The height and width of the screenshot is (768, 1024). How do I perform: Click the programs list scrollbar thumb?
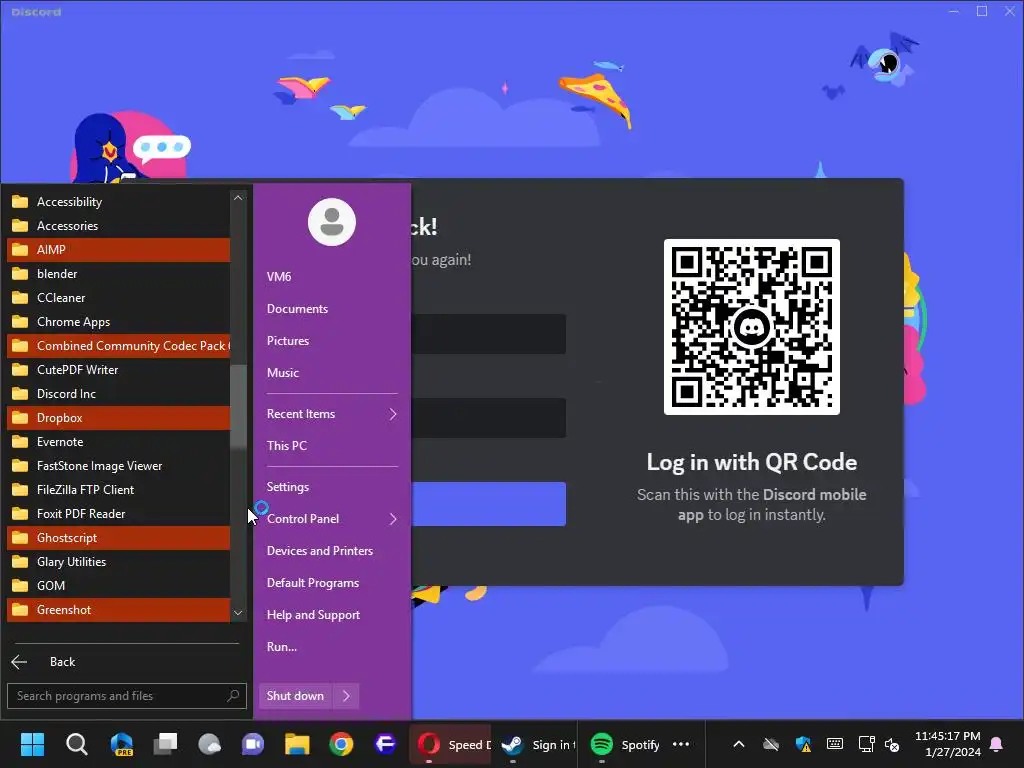point(238,406)
